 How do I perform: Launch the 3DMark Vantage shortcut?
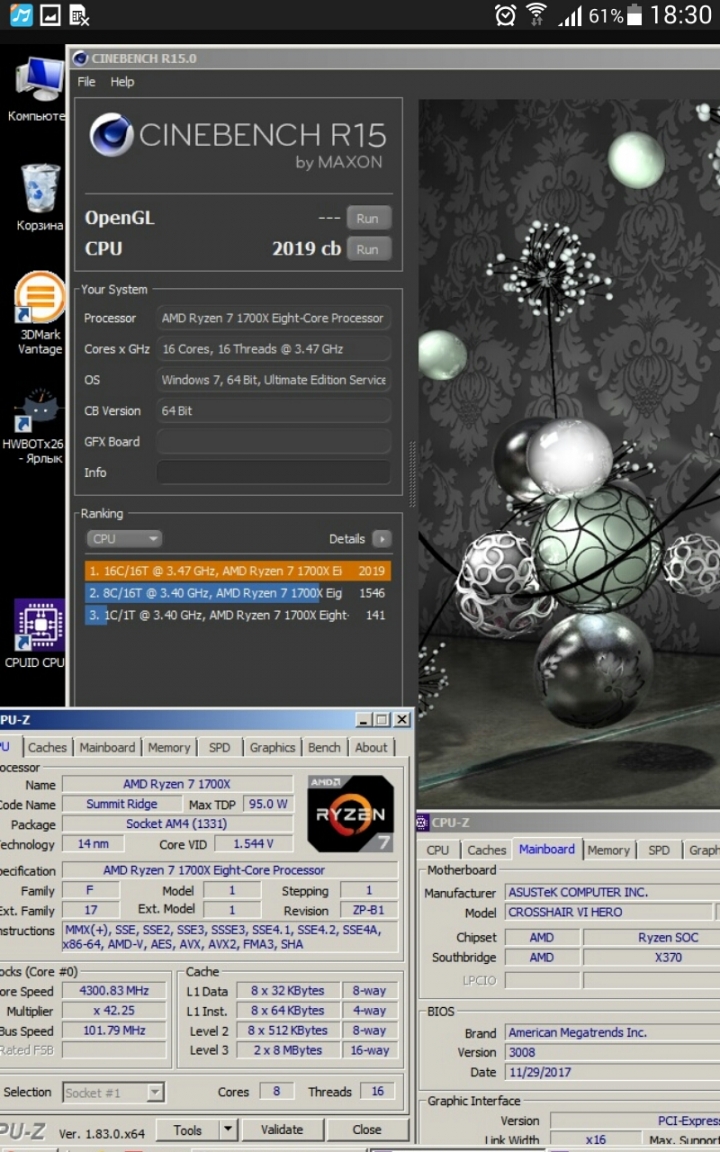pos(40,301)
